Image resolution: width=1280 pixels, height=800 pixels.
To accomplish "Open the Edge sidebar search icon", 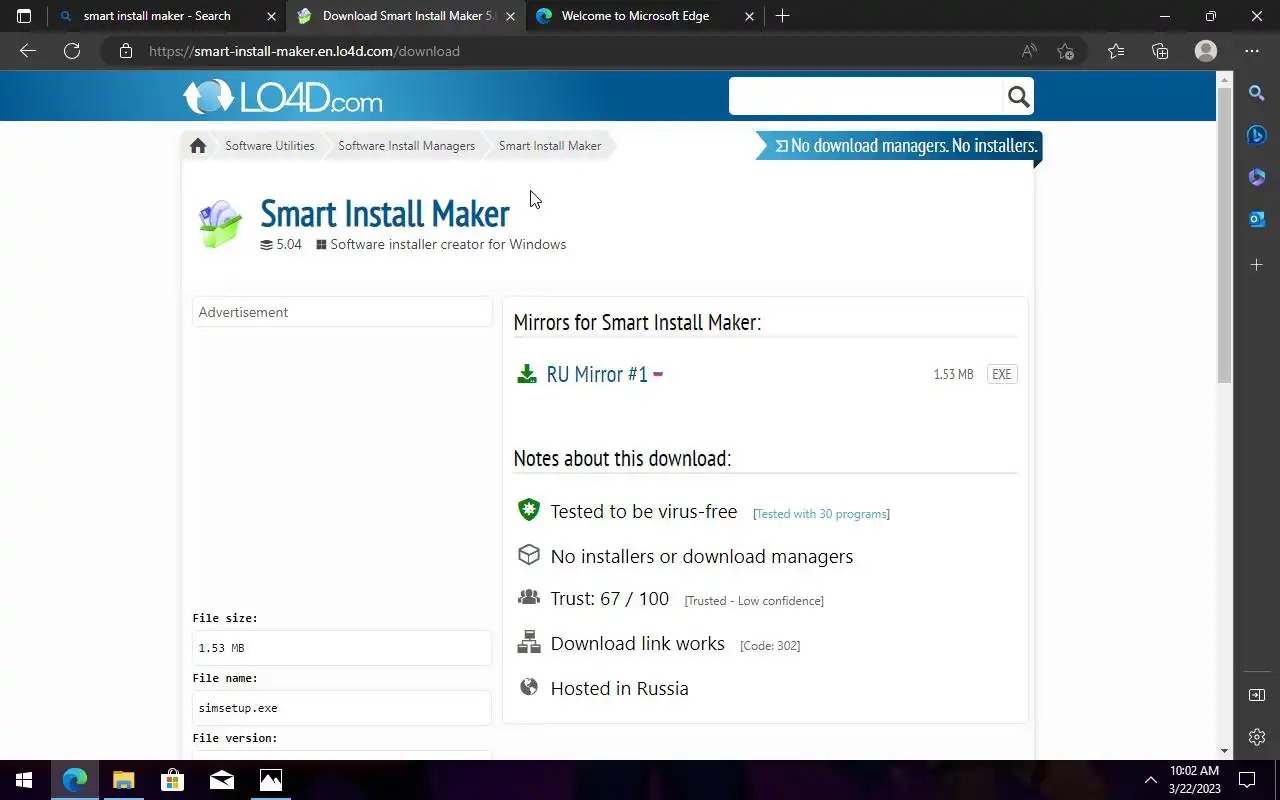I will (x=1257, y=93).
